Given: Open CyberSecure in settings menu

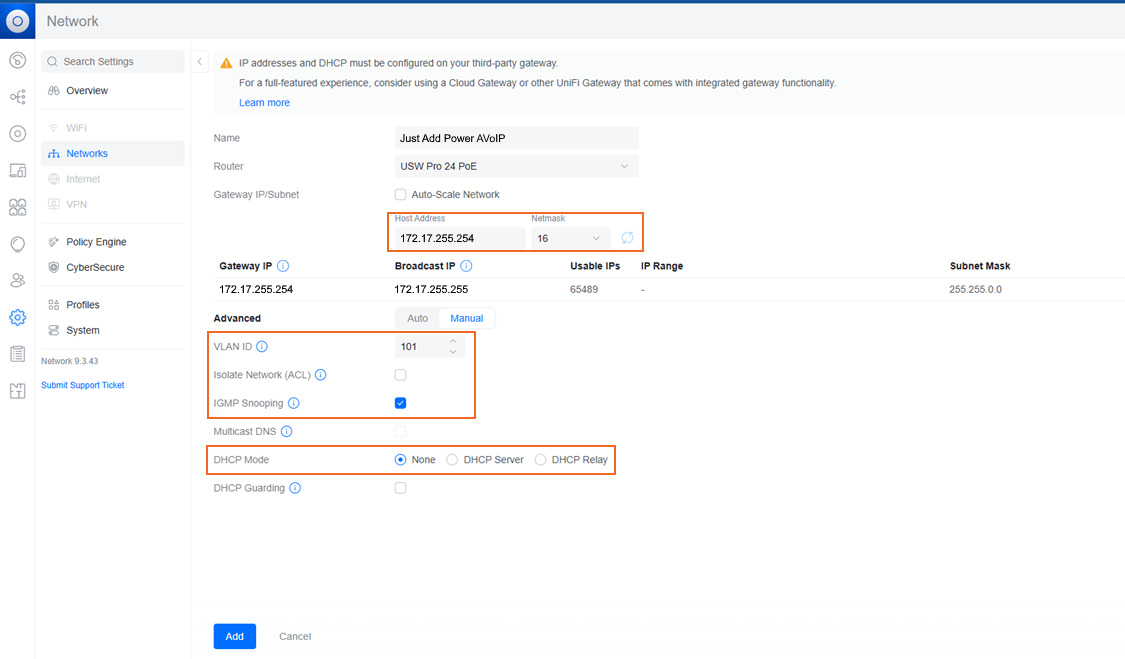Looking at the screenshot, I should (x=113, y=268).
